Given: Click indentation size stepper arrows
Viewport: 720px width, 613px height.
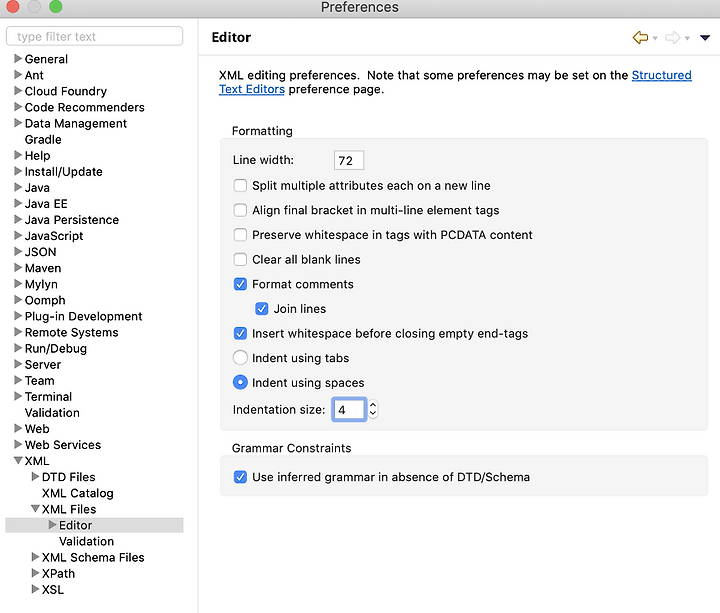Looking at the screenshot, I should coord(373,409).
